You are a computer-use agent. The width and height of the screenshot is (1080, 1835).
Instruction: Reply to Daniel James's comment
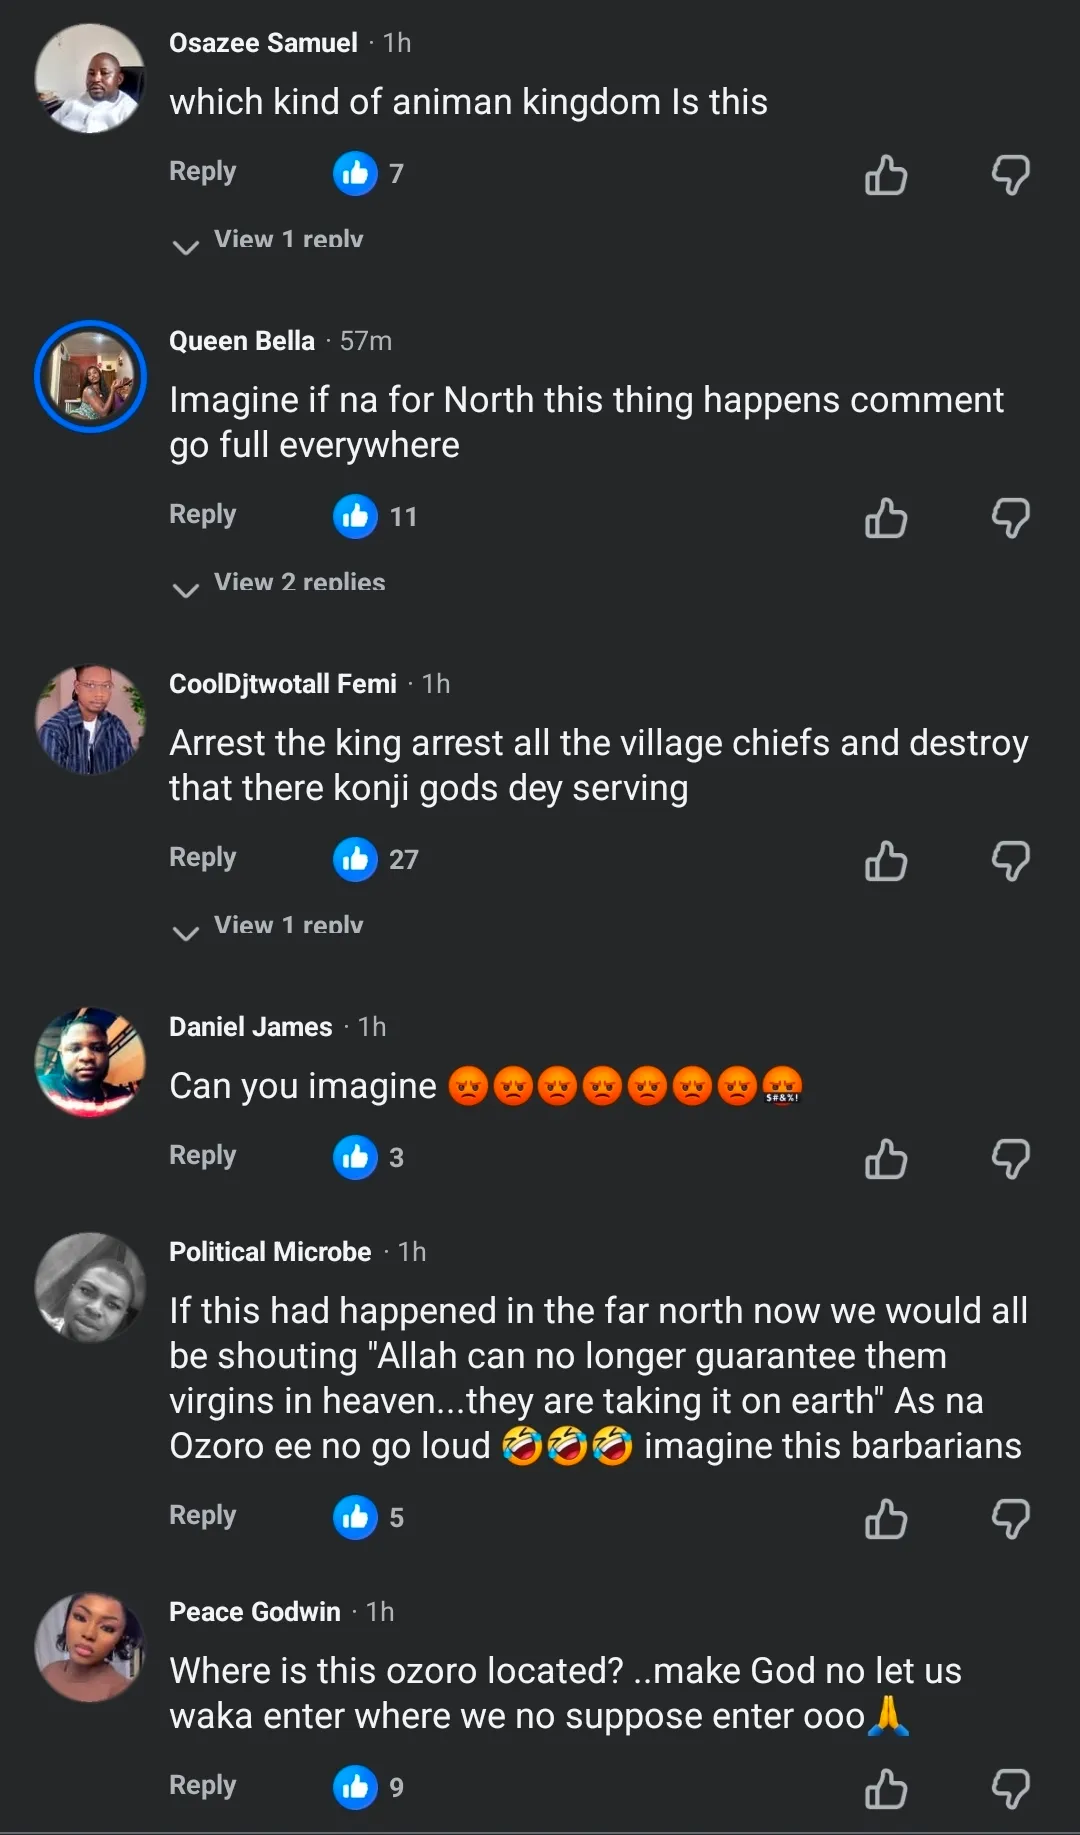202,1155
